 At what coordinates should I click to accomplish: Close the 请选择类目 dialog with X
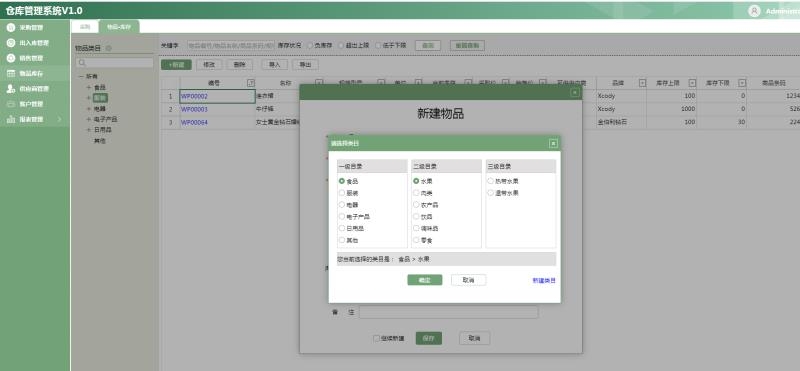(x=553, y=144)
